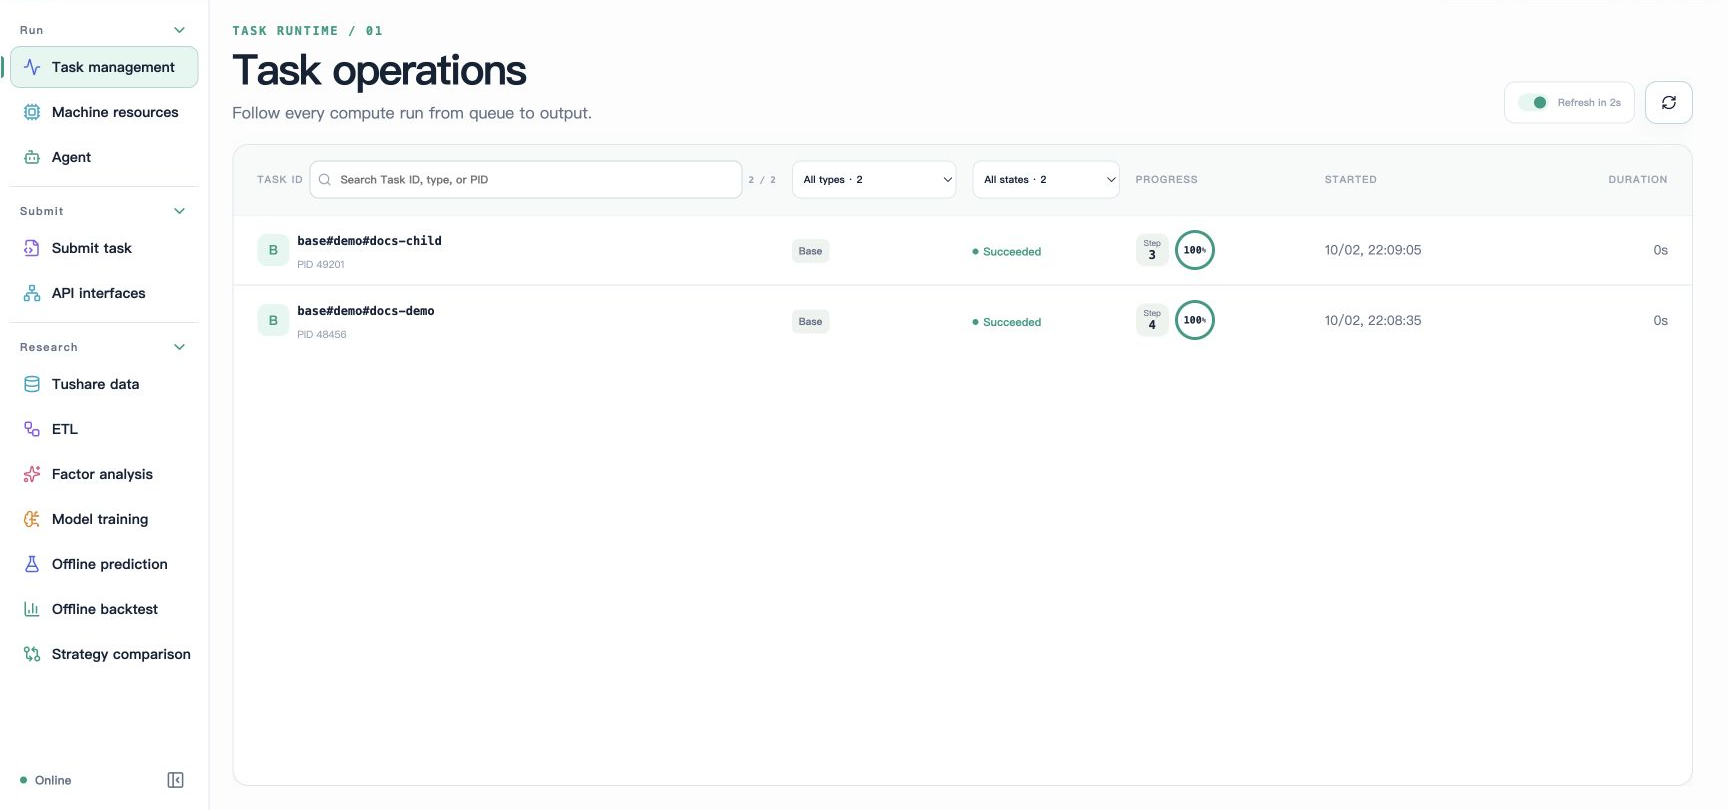Click start time 10/02, 22:08:35

[x=1373, y=320]
